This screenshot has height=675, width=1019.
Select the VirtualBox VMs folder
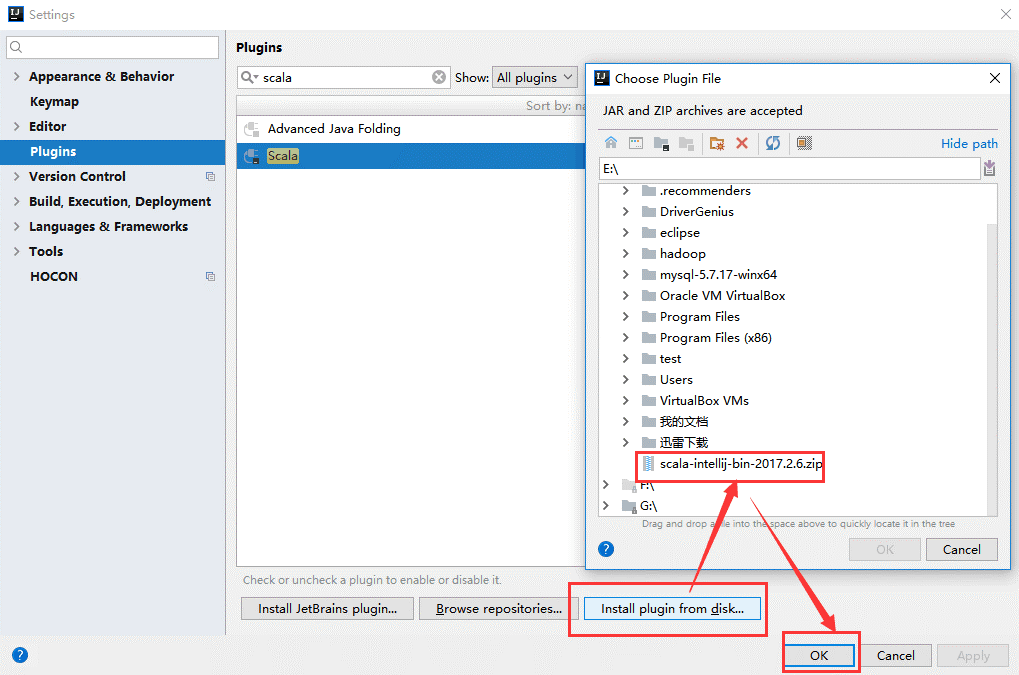click(x=704, y=401)
